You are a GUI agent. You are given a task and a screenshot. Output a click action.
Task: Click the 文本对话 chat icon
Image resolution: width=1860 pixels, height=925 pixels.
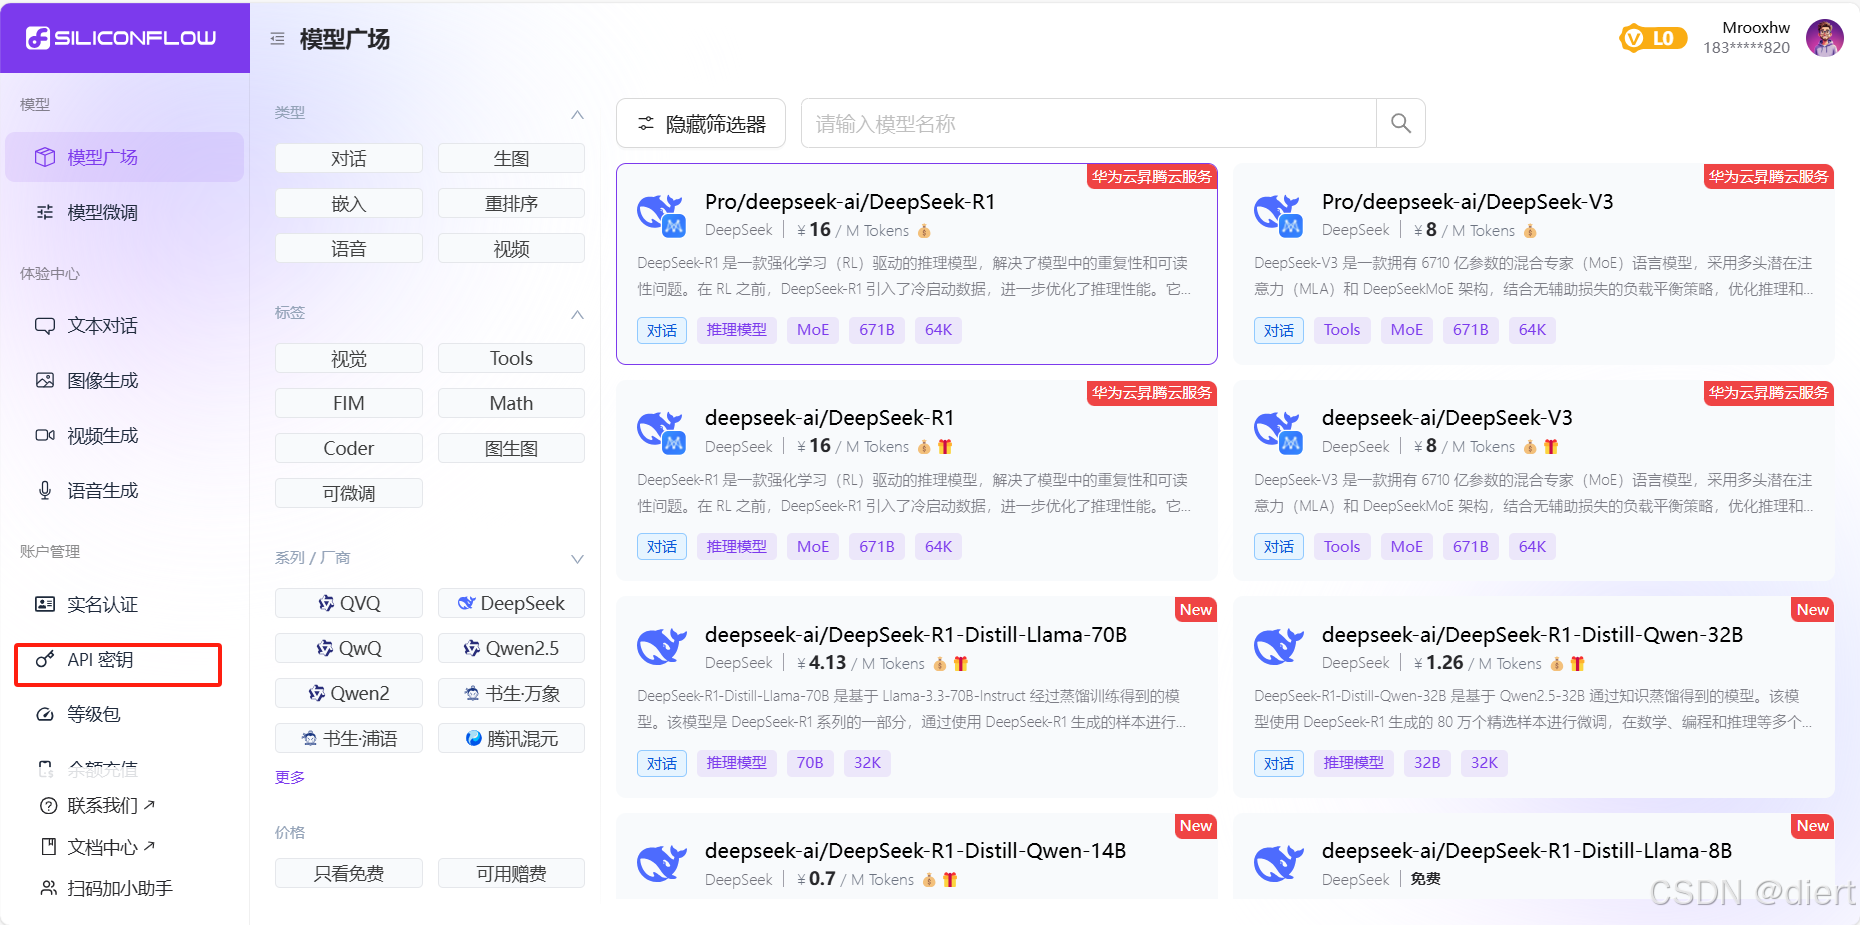point(45,325)
